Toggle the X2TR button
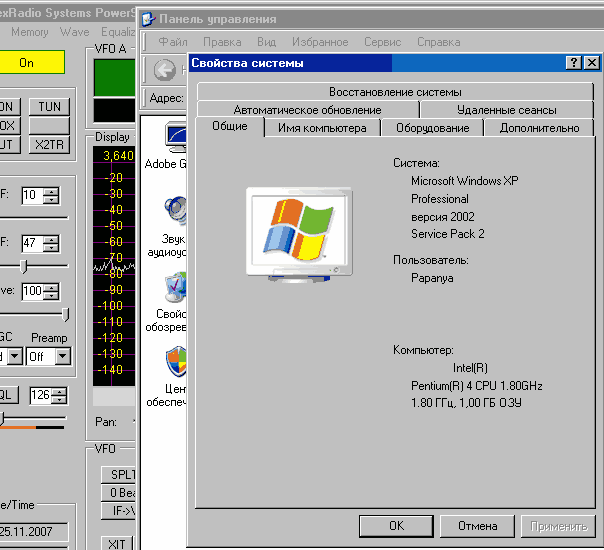The height and width of the screenshot is (550, 604). click(x=48, y=145)
